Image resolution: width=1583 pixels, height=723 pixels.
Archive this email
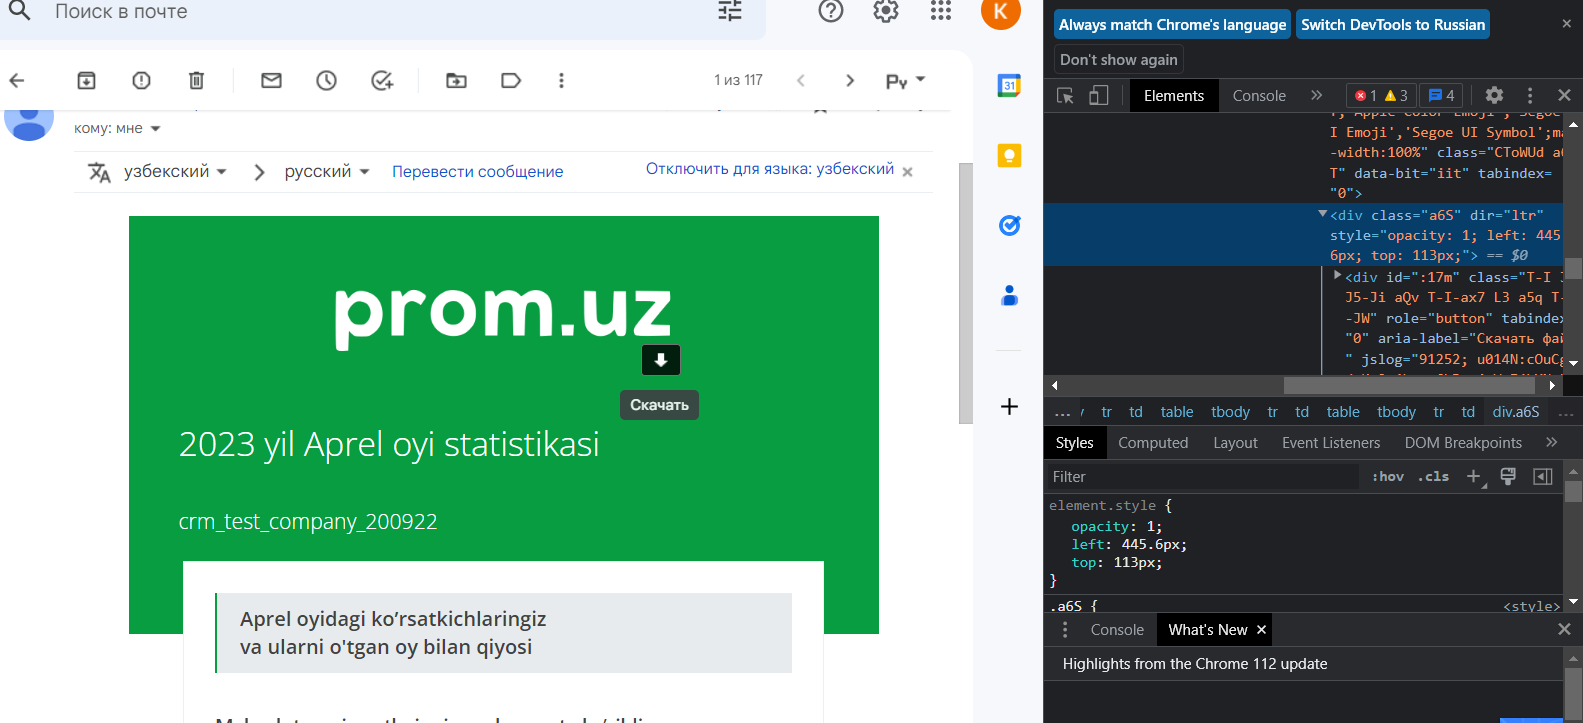click(87, 80)
